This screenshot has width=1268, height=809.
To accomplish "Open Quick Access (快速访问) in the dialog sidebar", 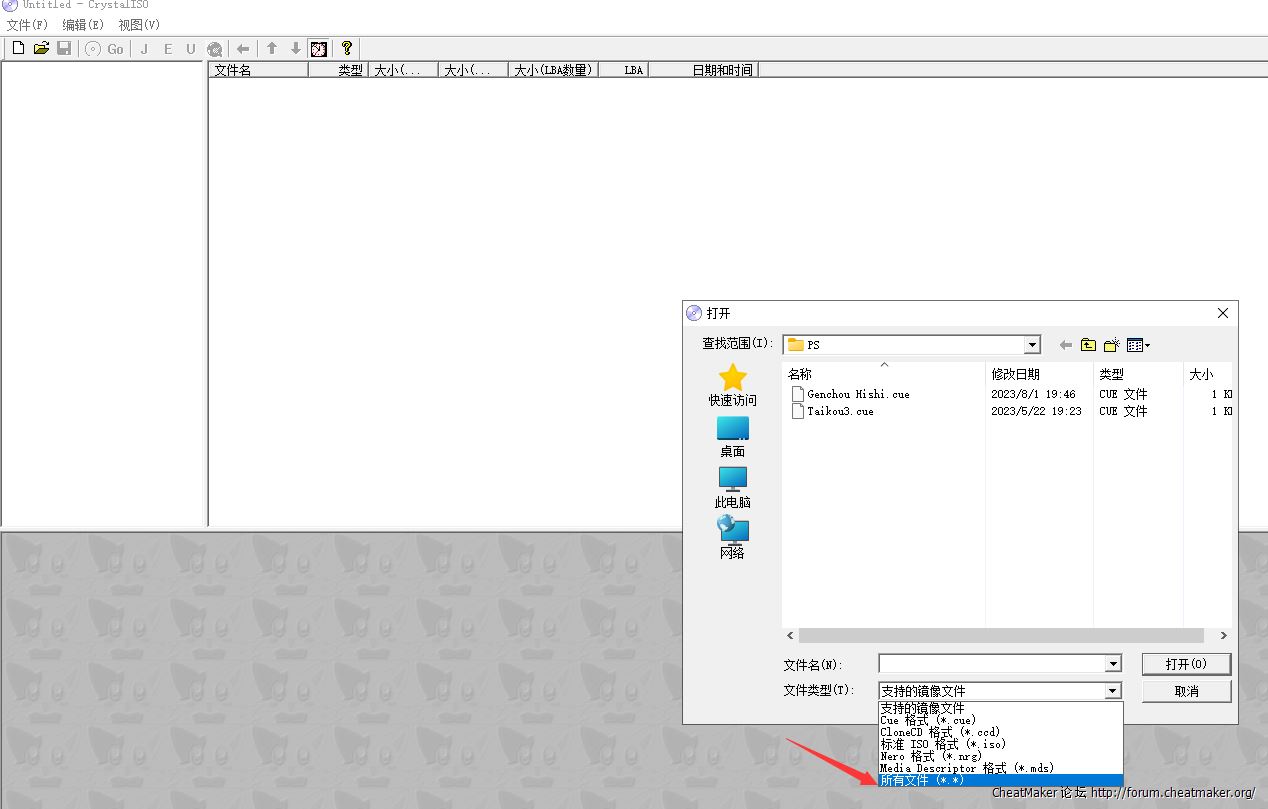I will (732, 385).
